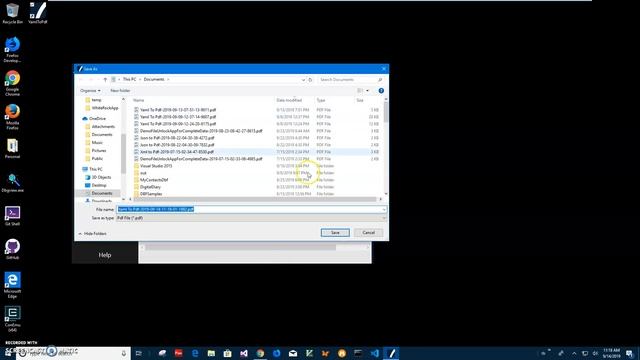Image resolution: width=640 pixels, height=360 pixels.
Task: Open Visual Studio Code from the taskbar
Action: [x=375, y=353]
